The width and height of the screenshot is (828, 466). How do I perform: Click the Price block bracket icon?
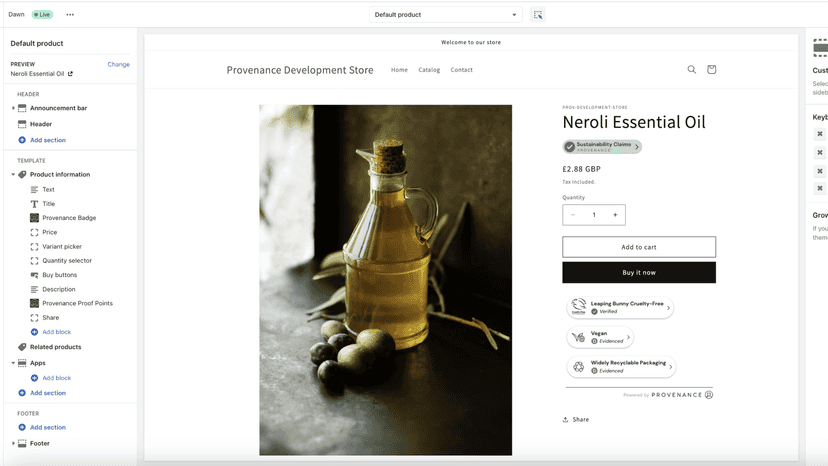pos(34,232)
